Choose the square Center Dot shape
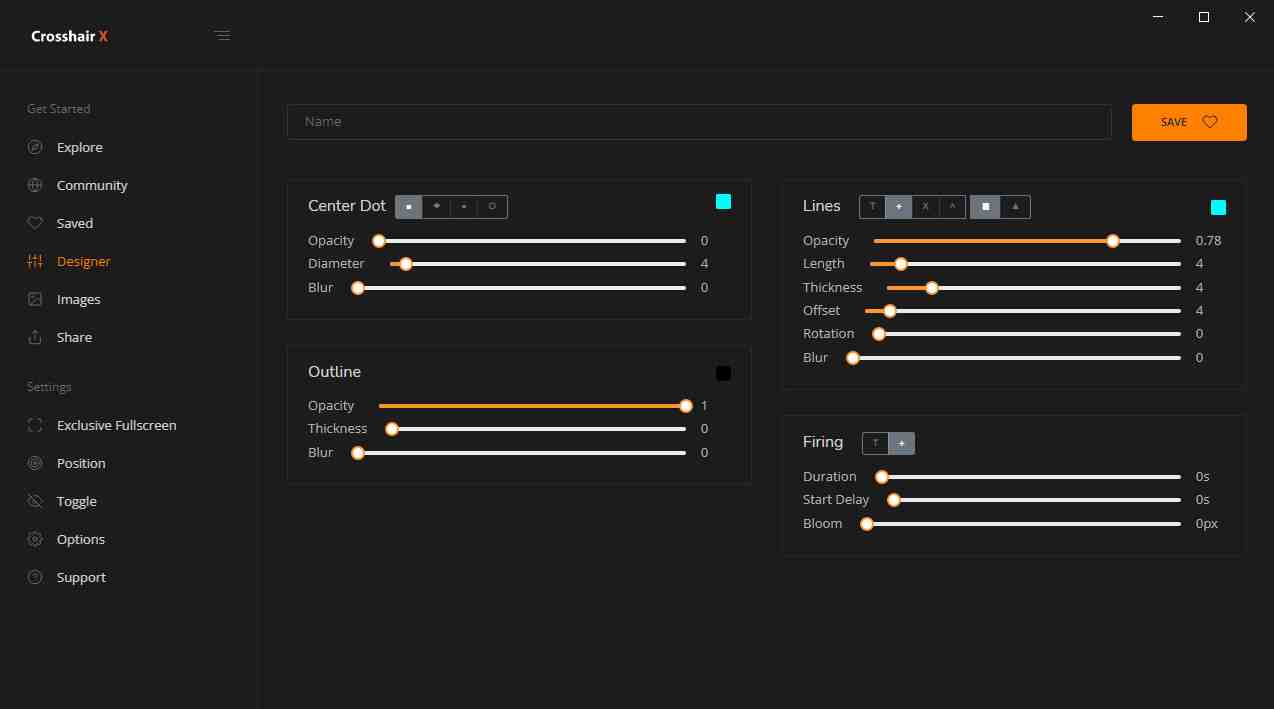The image size is (1274, 709). 408,207
